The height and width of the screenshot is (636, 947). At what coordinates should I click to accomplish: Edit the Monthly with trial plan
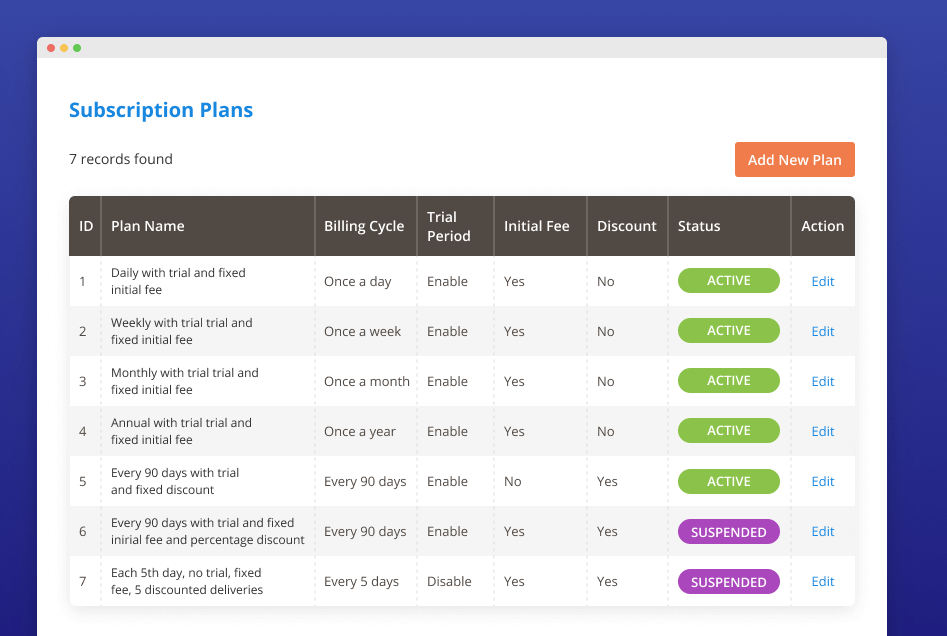point(822,381)
